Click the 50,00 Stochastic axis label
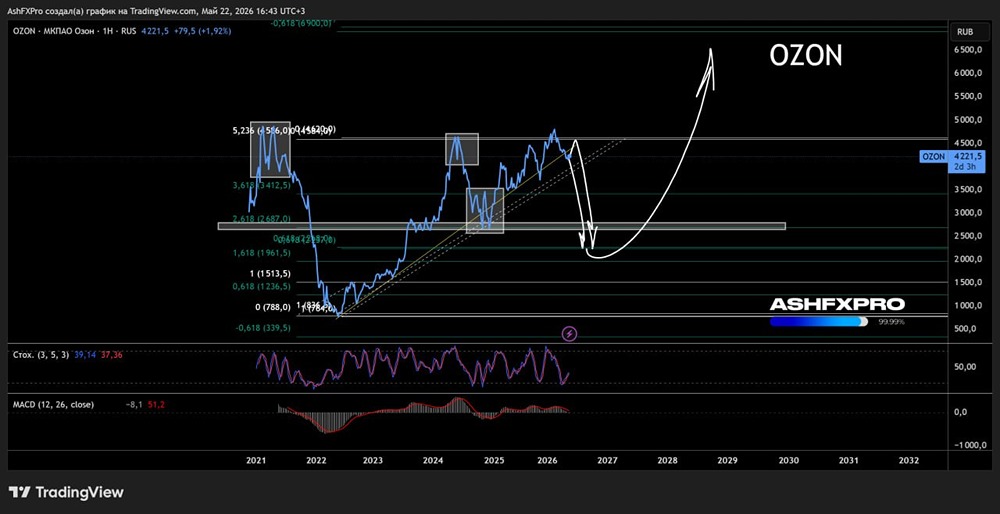1000x514 pixels. (x=967, y=367)
